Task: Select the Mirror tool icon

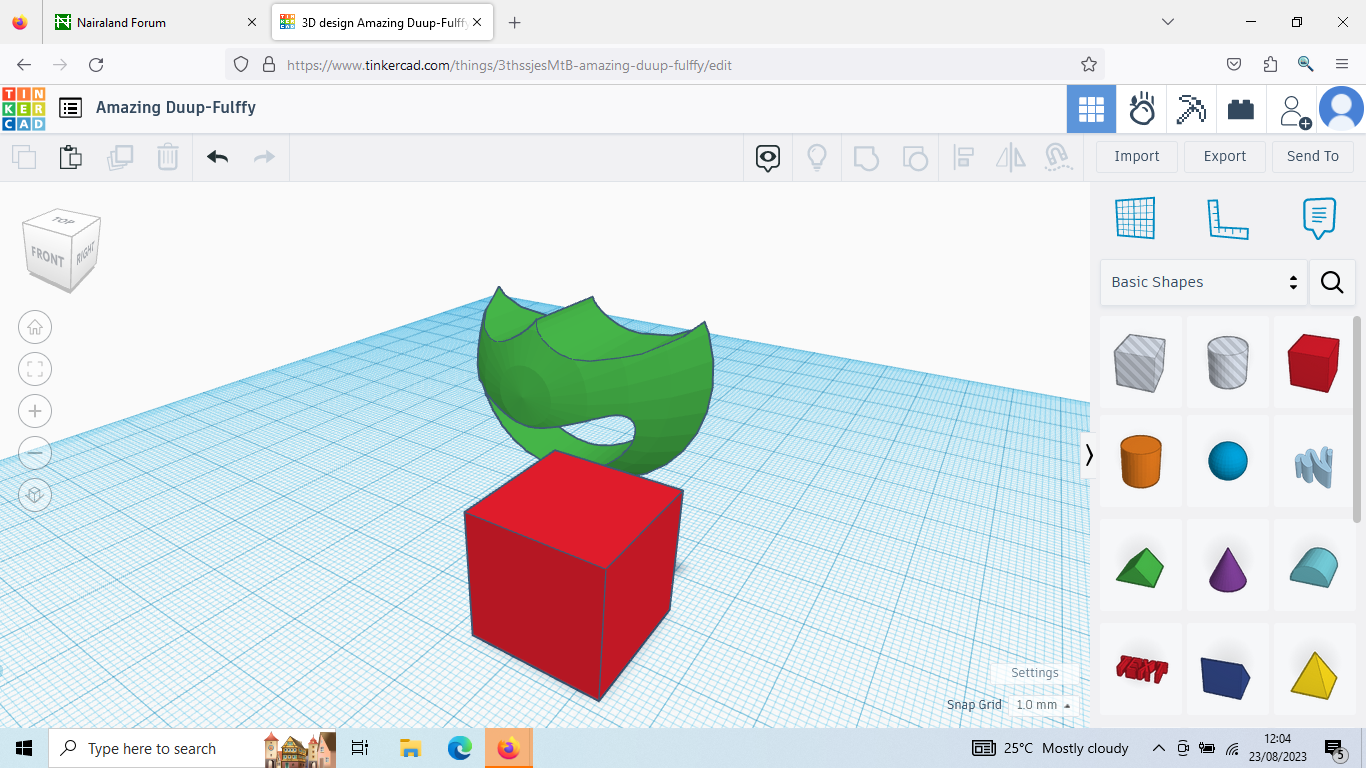Action: pos(1010,157)
